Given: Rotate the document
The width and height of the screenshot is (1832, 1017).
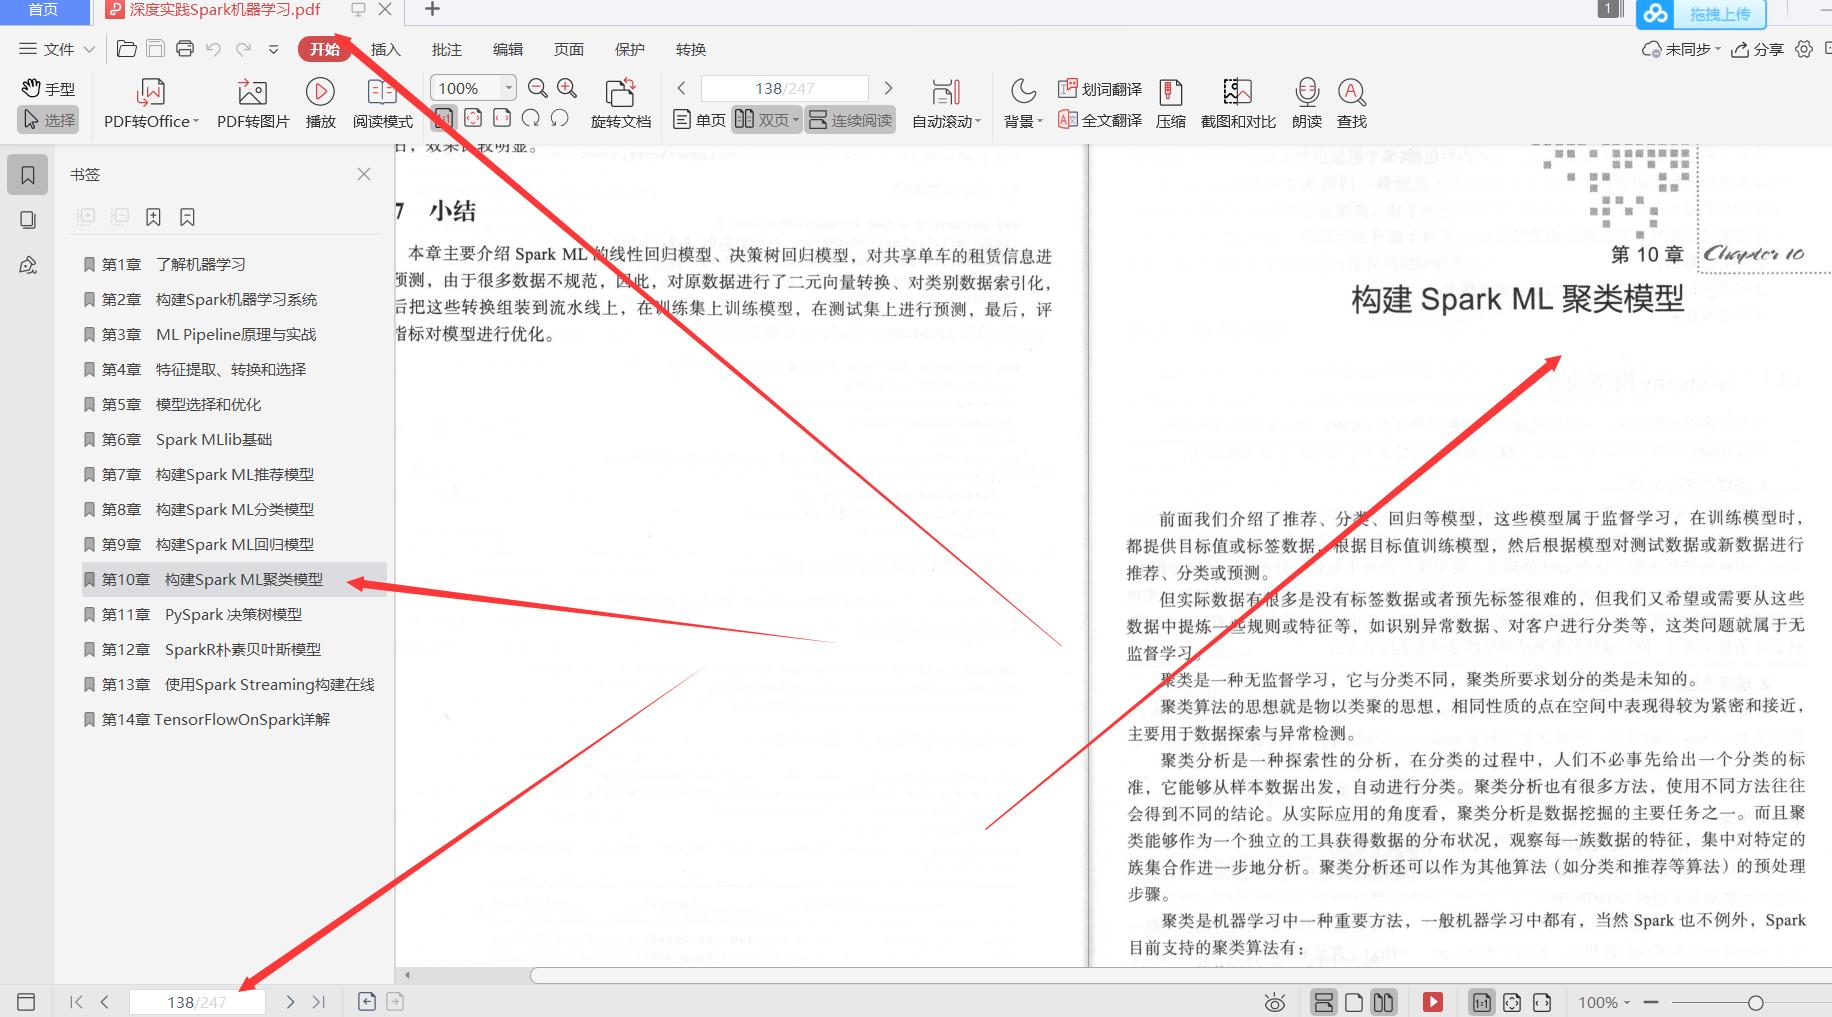Looking at the screenshot, I should click(x=620, y=104).
